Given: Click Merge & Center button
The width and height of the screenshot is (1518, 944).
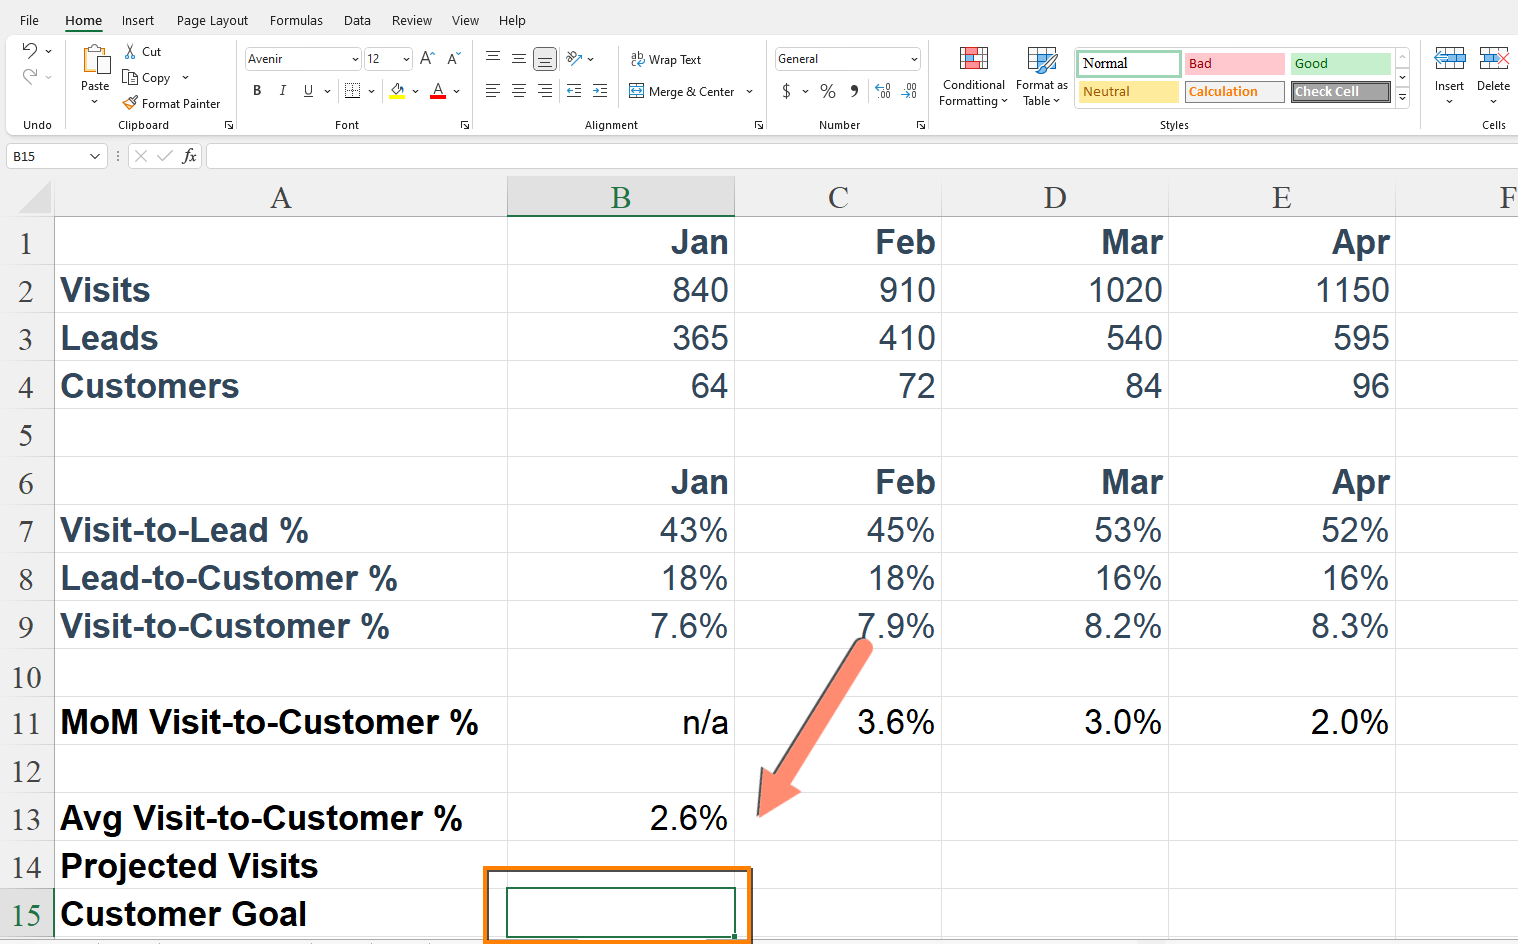Looking at the screenshot, I should (683, 91).
